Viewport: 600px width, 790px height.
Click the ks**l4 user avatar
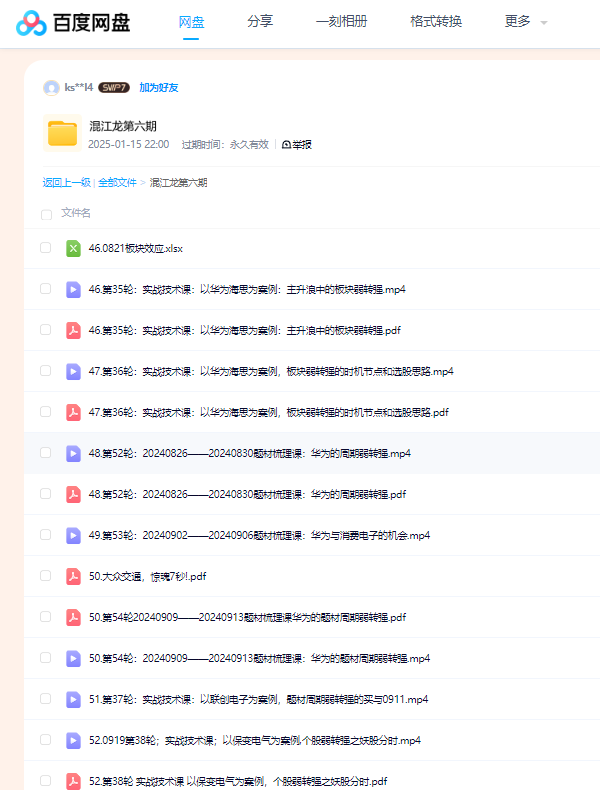pyautogui.click(x=51, y=88)
